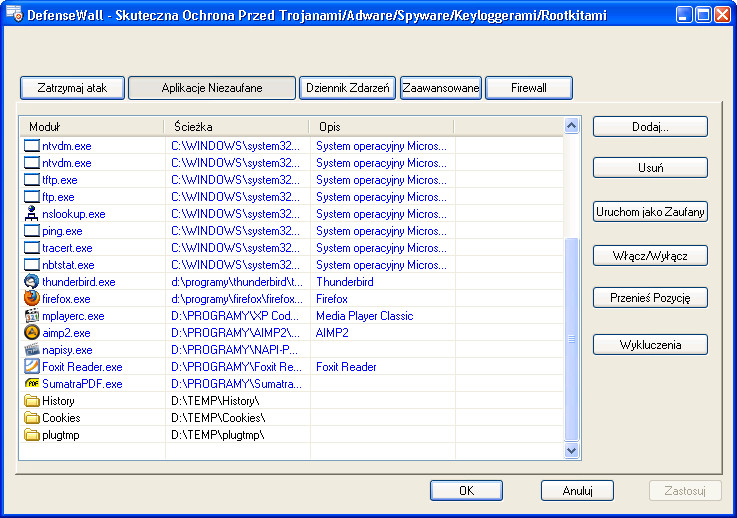Select the Cookies folder icon
This screenshot has width=737, height=518.
click(32, 418)
